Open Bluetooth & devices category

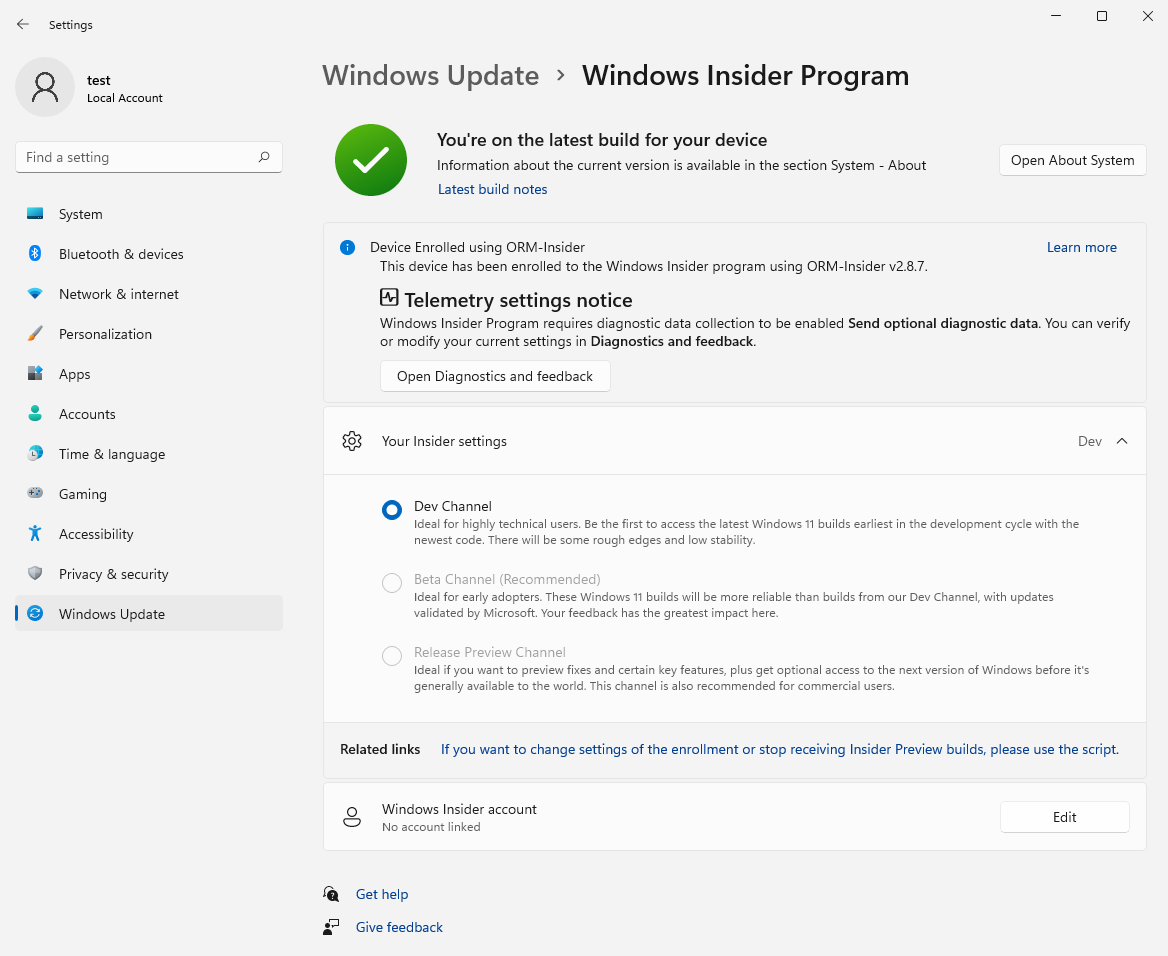click(x=149, y=254)
